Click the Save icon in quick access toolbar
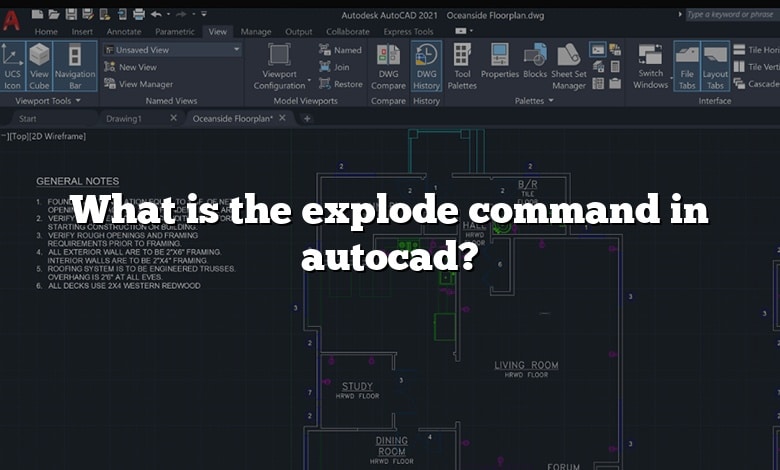Image resolution: width=780 pixels, height=470 pixels. [69, 14]
